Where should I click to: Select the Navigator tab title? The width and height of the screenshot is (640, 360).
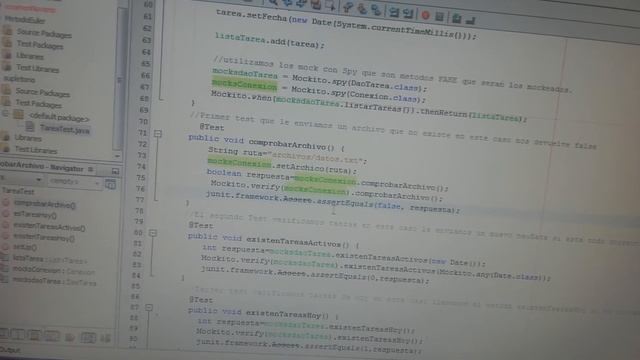42,167
